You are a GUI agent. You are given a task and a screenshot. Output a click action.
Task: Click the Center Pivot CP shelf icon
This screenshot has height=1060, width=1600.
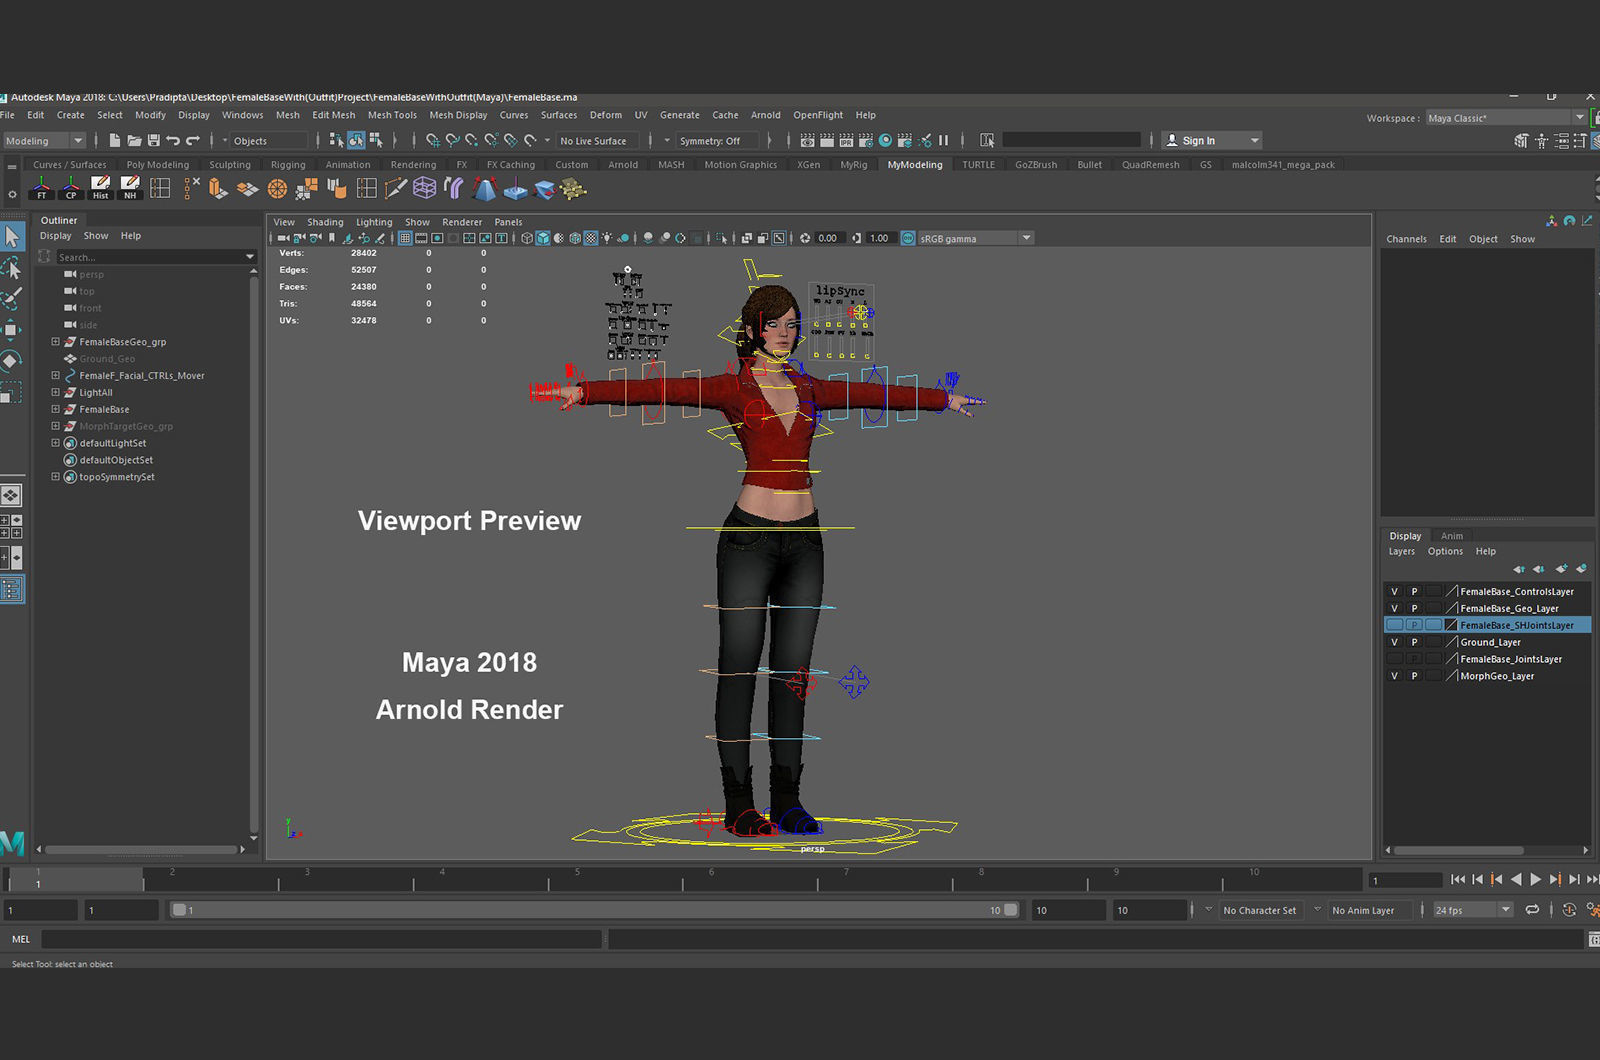pyautogui.click(x=71, y=188)
